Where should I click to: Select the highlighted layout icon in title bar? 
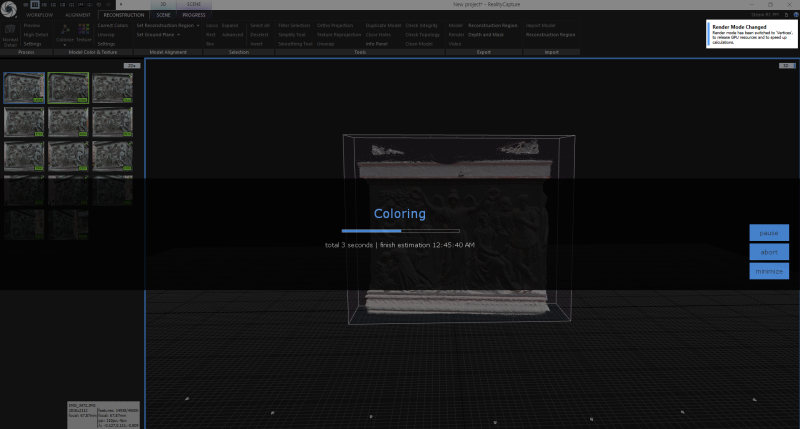(35, 5)
